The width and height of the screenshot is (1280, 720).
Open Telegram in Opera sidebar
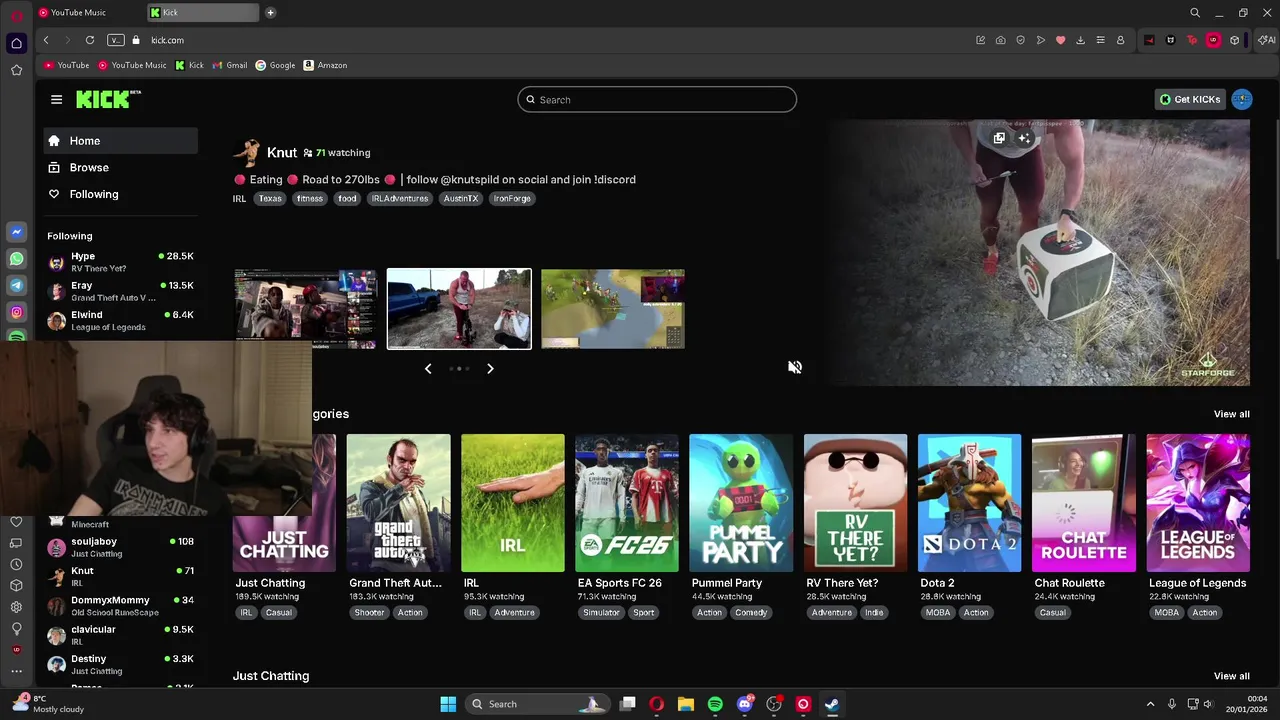point(16,286)
